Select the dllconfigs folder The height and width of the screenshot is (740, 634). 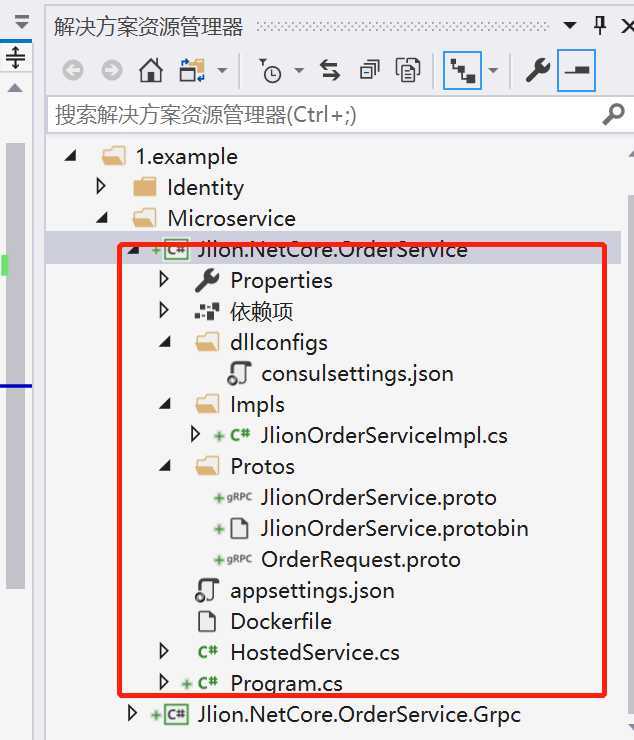point(279,343)
